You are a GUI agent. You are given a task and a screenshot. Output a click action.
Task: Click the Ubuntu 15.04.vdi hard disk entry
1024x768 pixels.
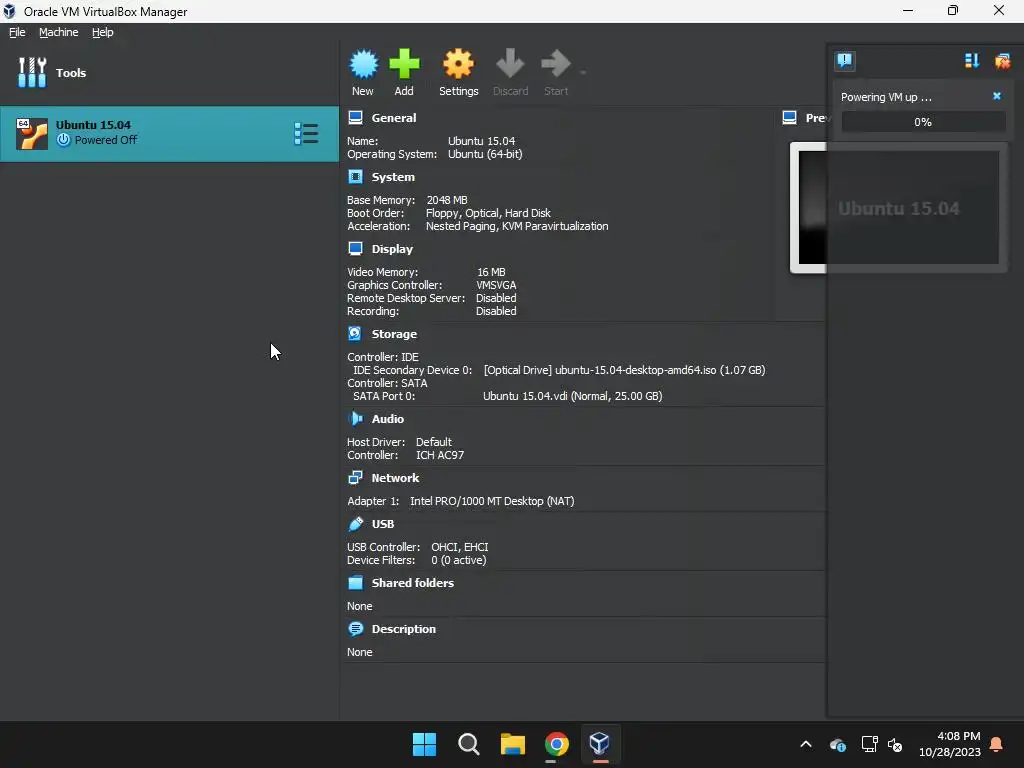point(573,396)
